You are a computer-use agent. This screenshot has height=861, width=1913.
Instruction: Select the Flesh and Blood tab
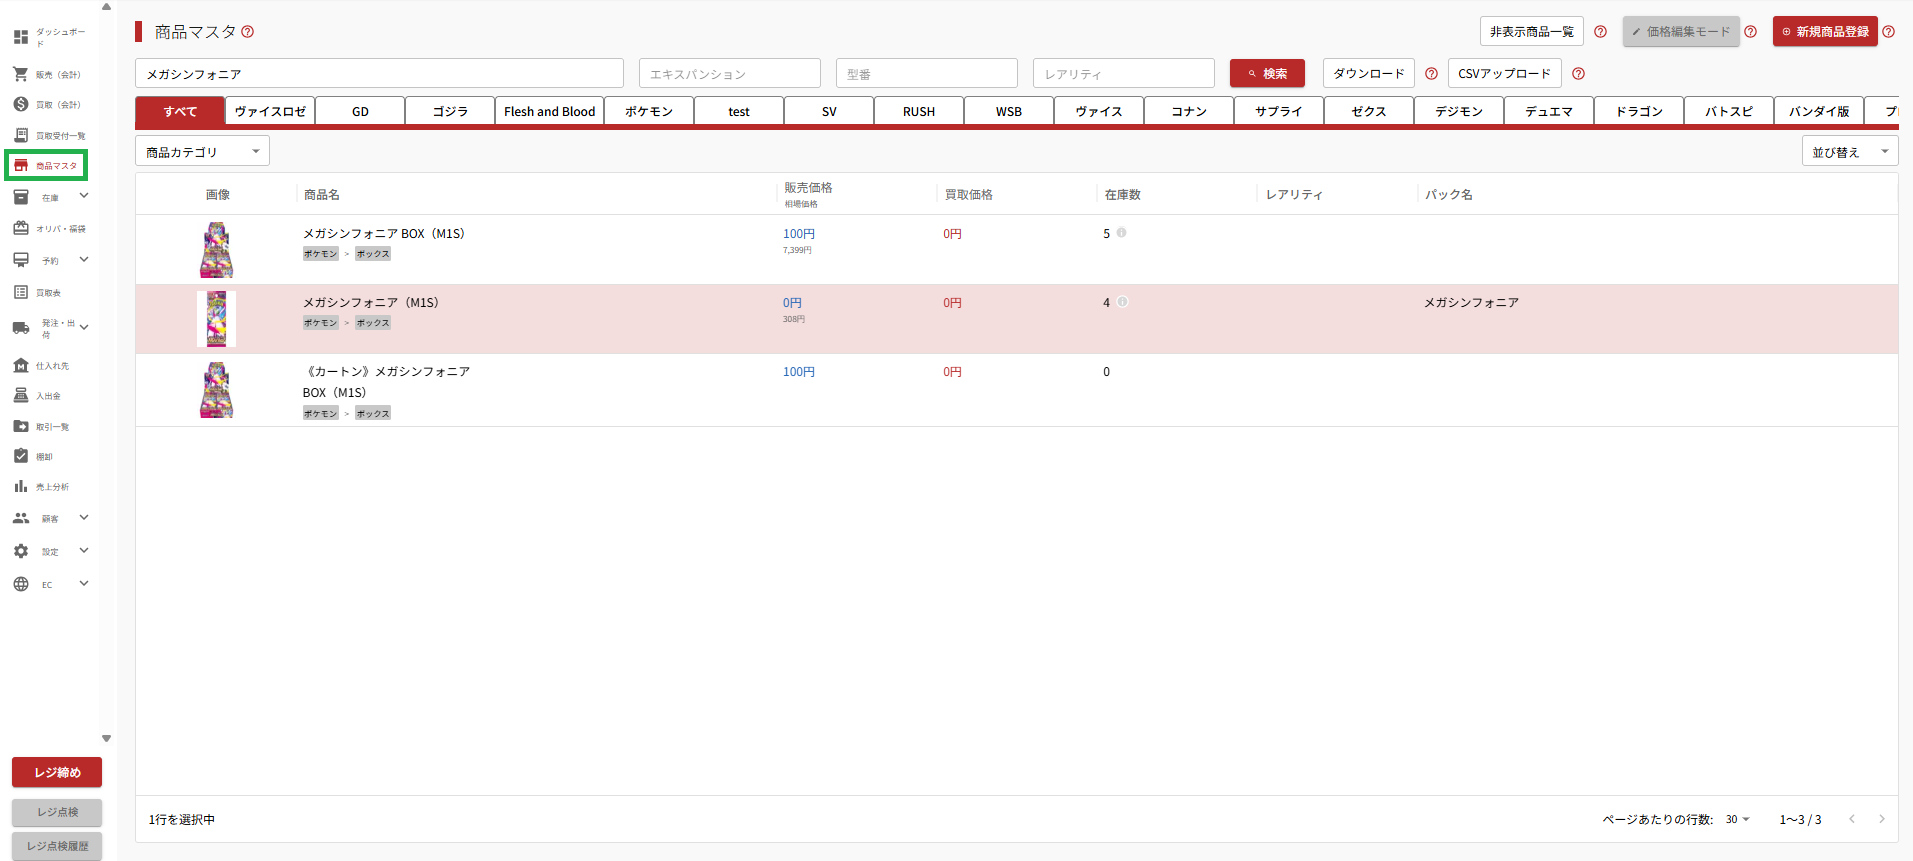[549, 111]
